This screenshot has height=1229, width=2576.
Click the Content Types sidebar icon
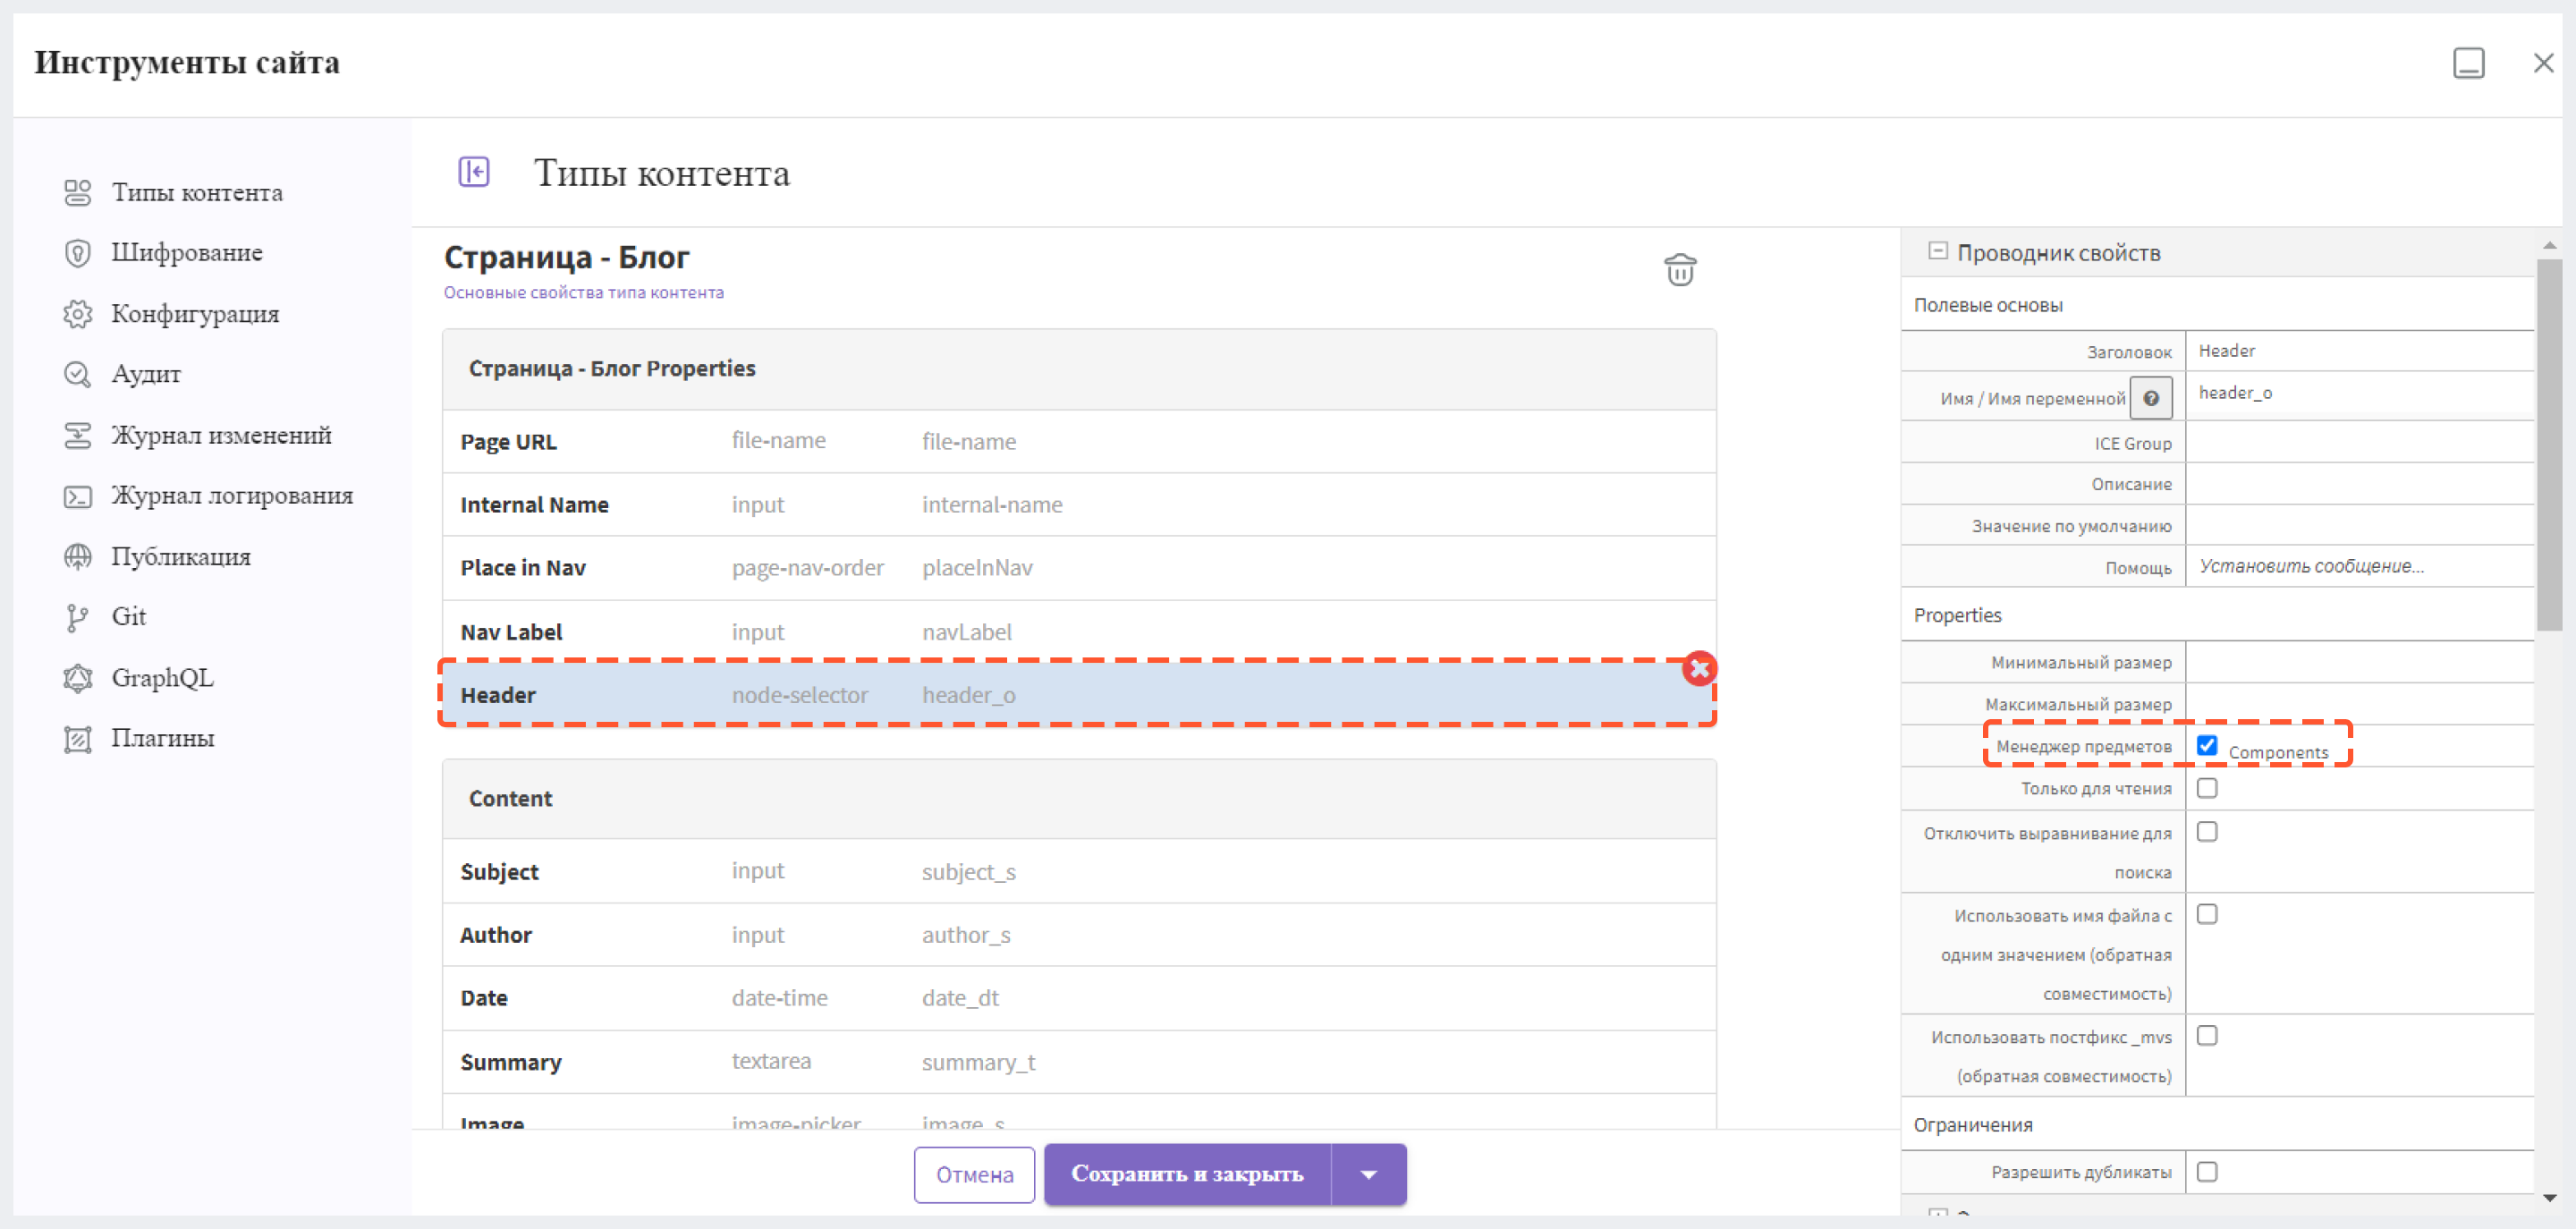(77, 192)
